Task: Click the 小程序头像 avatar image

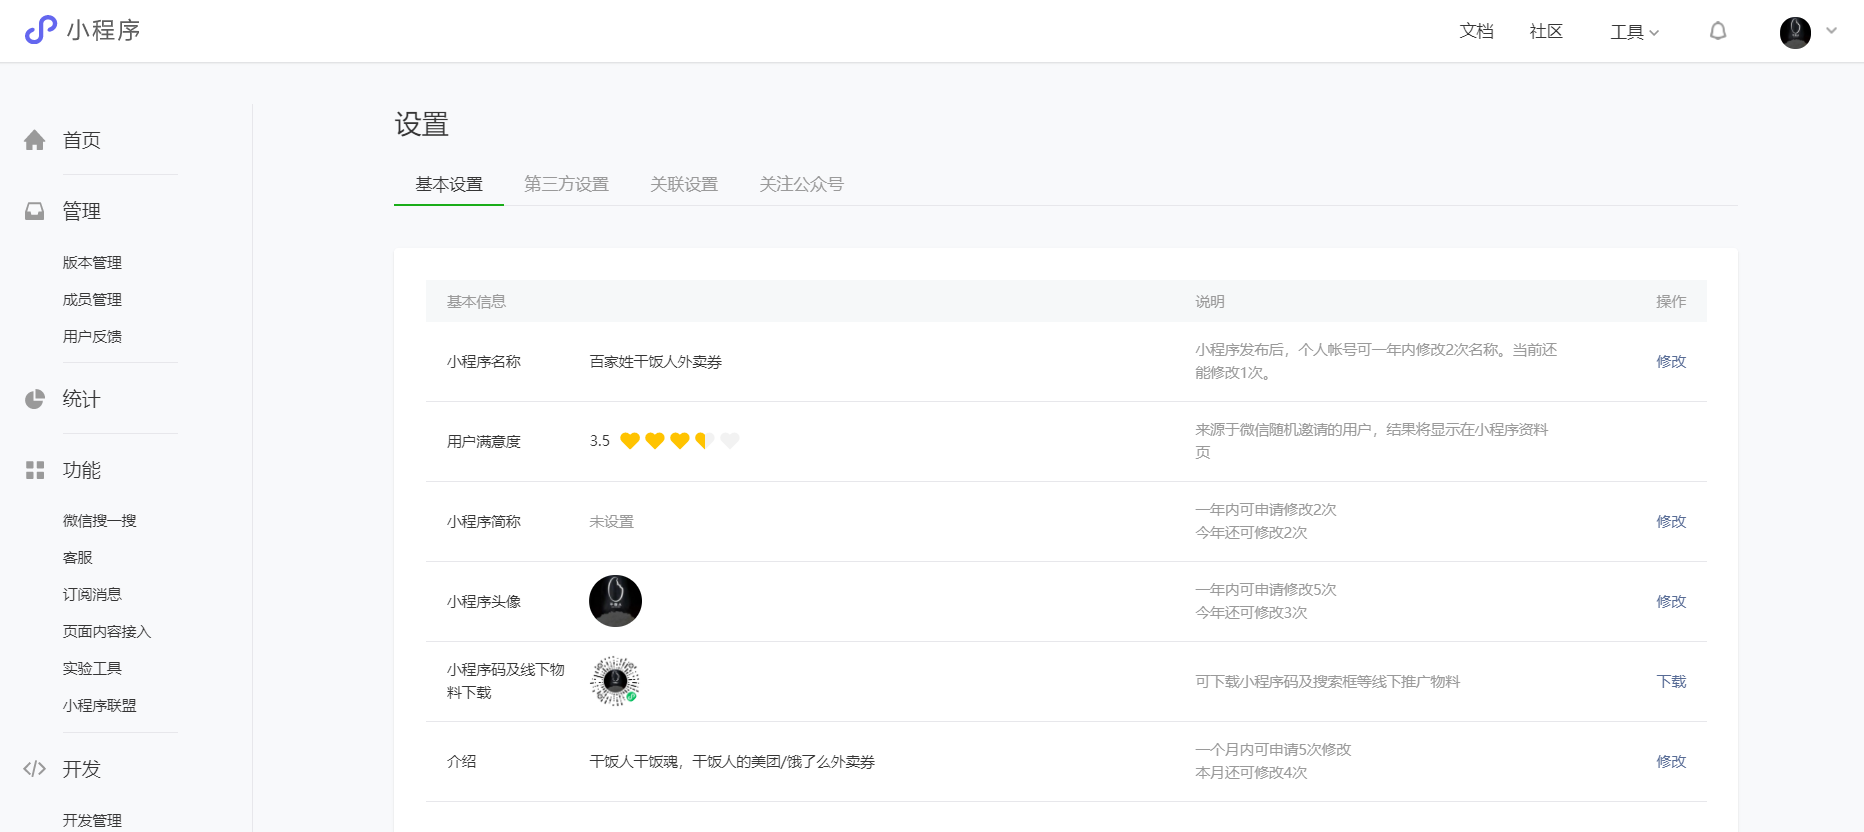Action: [x=615, y=601]
